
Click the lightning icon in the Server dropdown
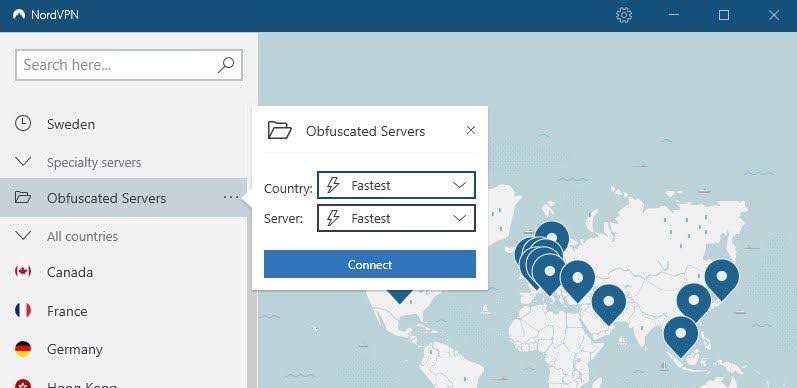(x=333, y=218)
